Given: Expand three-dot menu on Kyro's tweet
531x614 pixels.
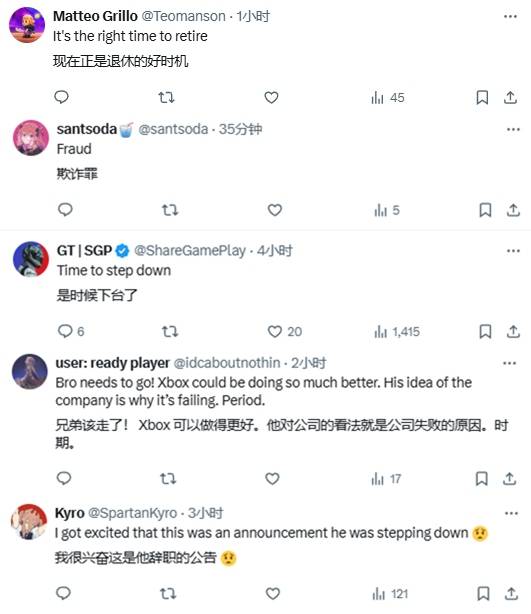Looking at the screenshot, I should (x=511, y=513).
